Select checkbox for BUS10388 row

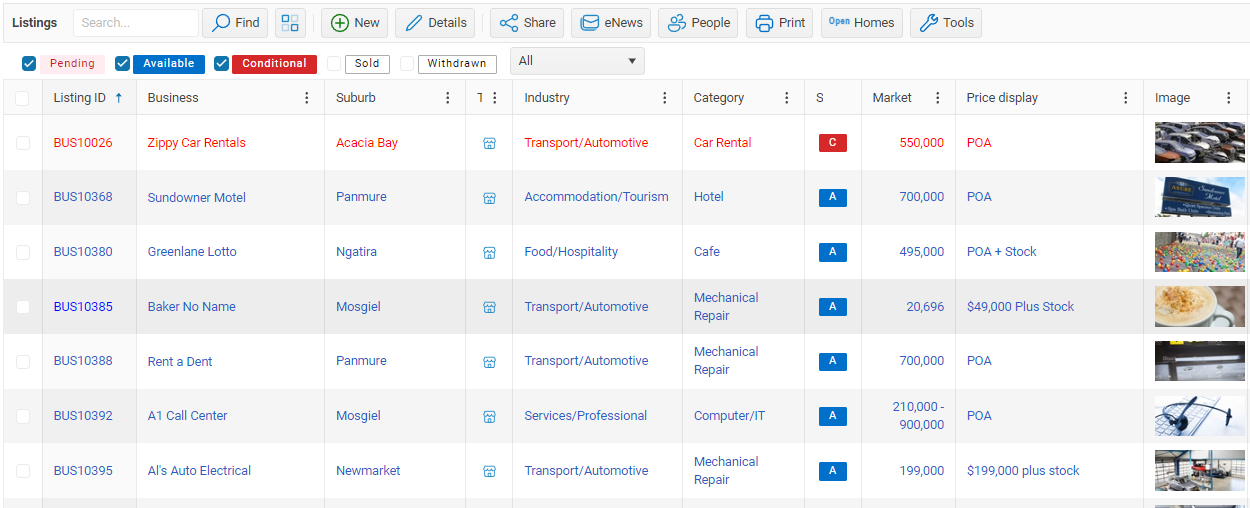pos(22,362)
